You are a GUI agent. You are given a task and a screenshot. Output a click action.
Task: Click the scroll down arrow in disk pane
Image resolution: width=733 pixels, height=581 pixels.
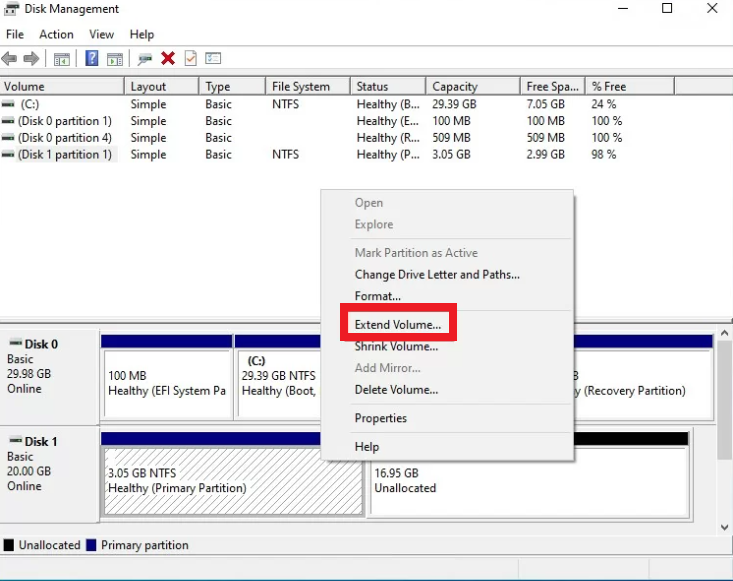[x=725, y=527]
